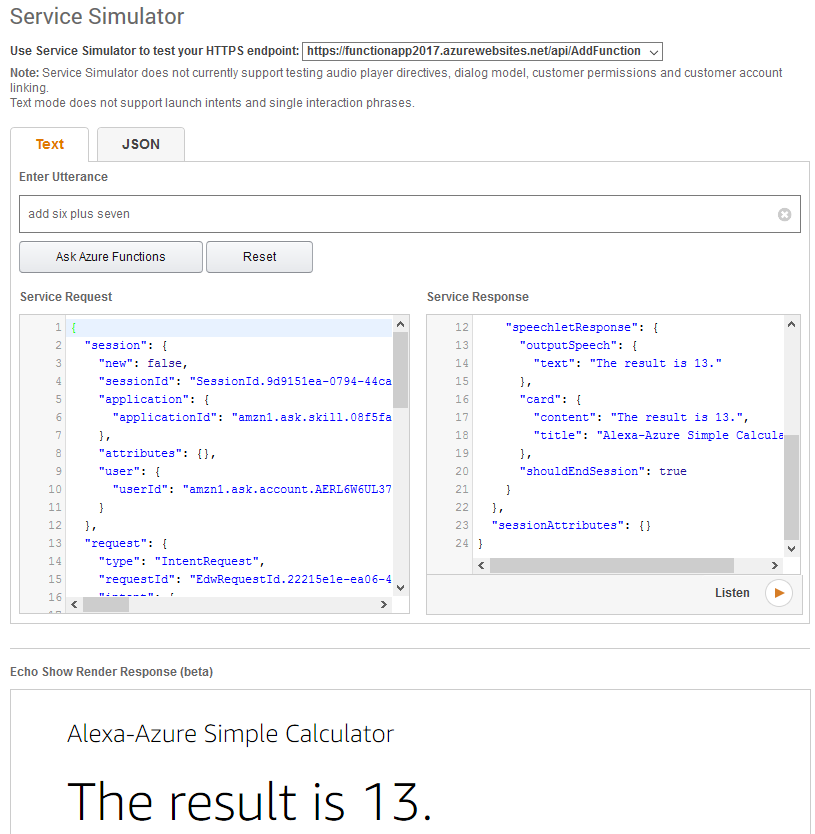
Task: Click the "new": false line
Action: pyautogui.click(x=143, y=363)
